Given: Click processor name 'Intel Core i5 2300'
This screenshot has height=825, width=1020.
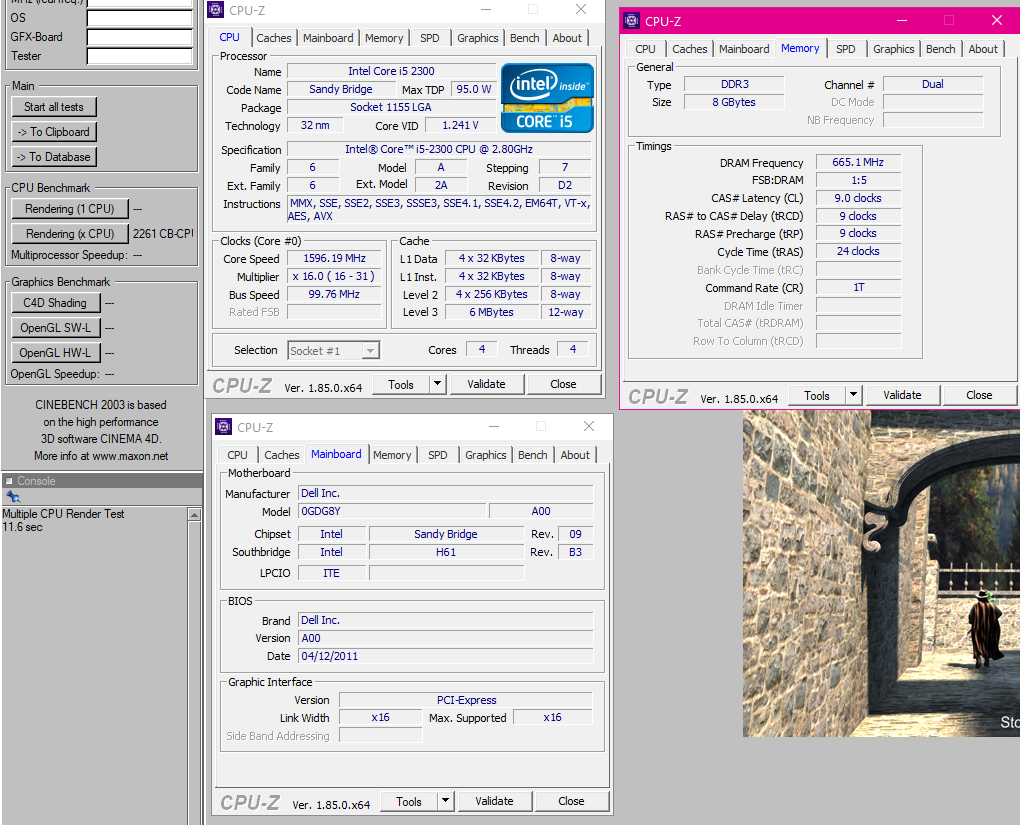Looking at the screenshot, I should 391,71.
